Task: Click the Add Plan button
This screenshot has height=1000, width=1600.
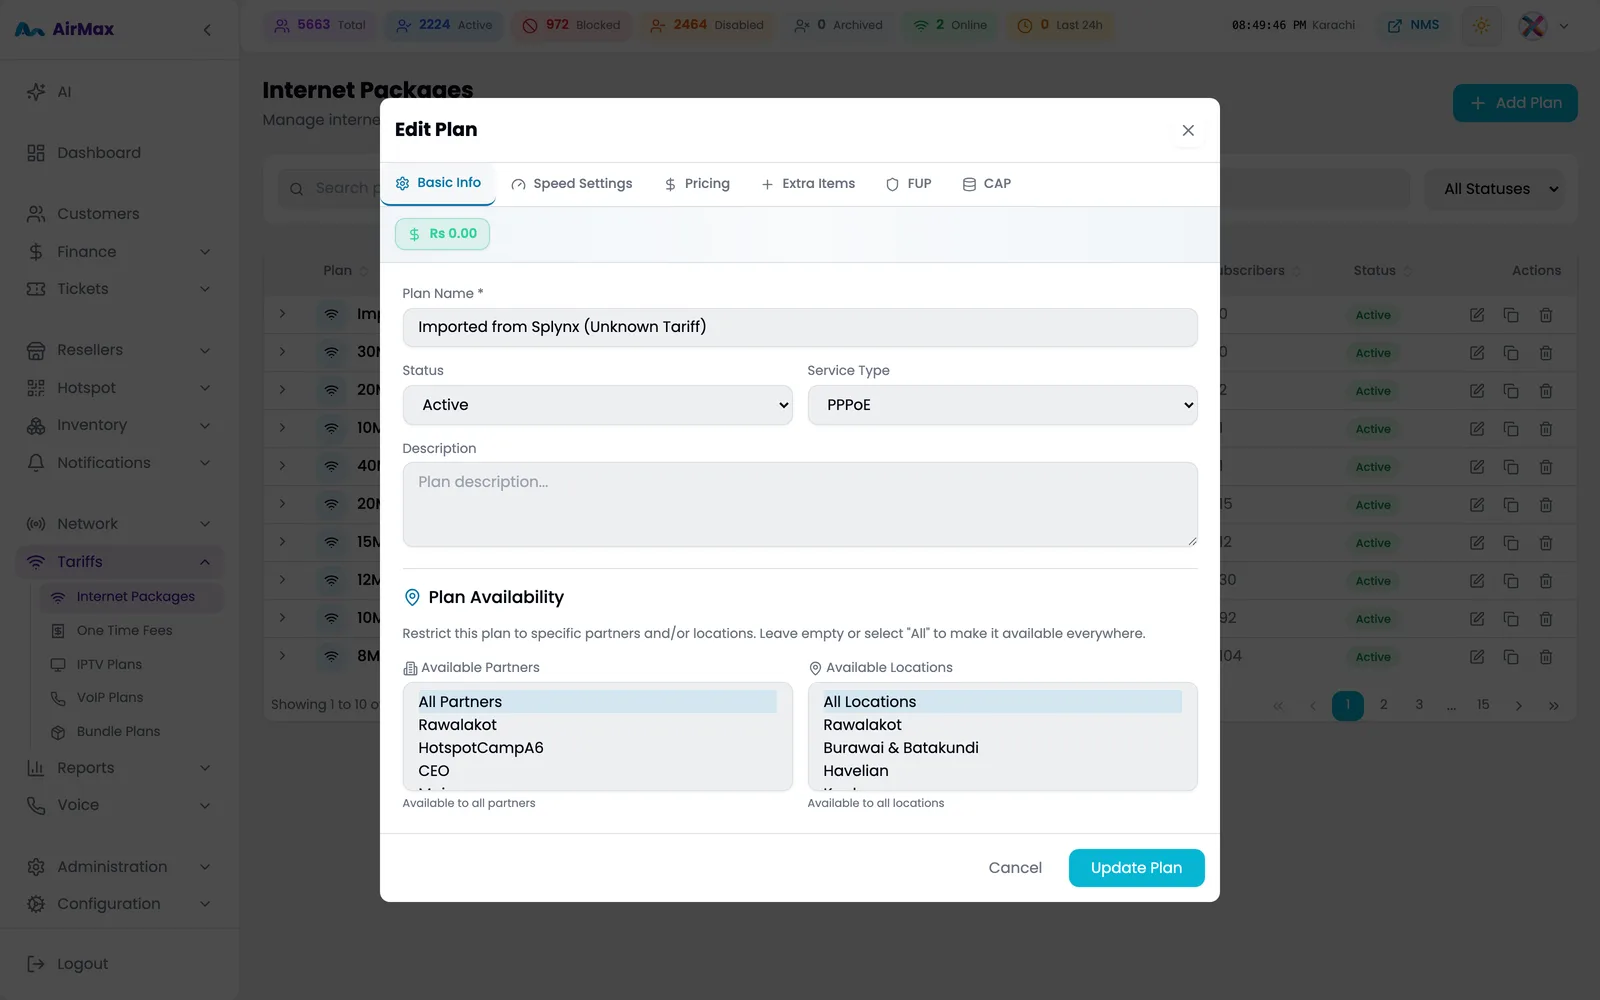Action: (x=1515, y=103)
